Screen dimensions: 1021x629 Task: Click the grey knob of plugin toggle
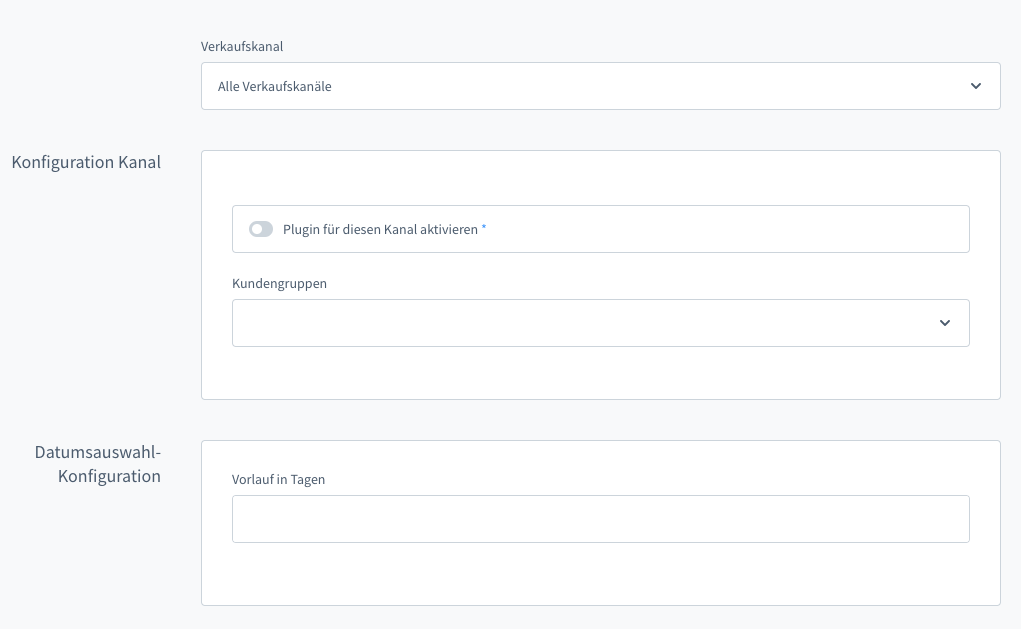[257, 229]
